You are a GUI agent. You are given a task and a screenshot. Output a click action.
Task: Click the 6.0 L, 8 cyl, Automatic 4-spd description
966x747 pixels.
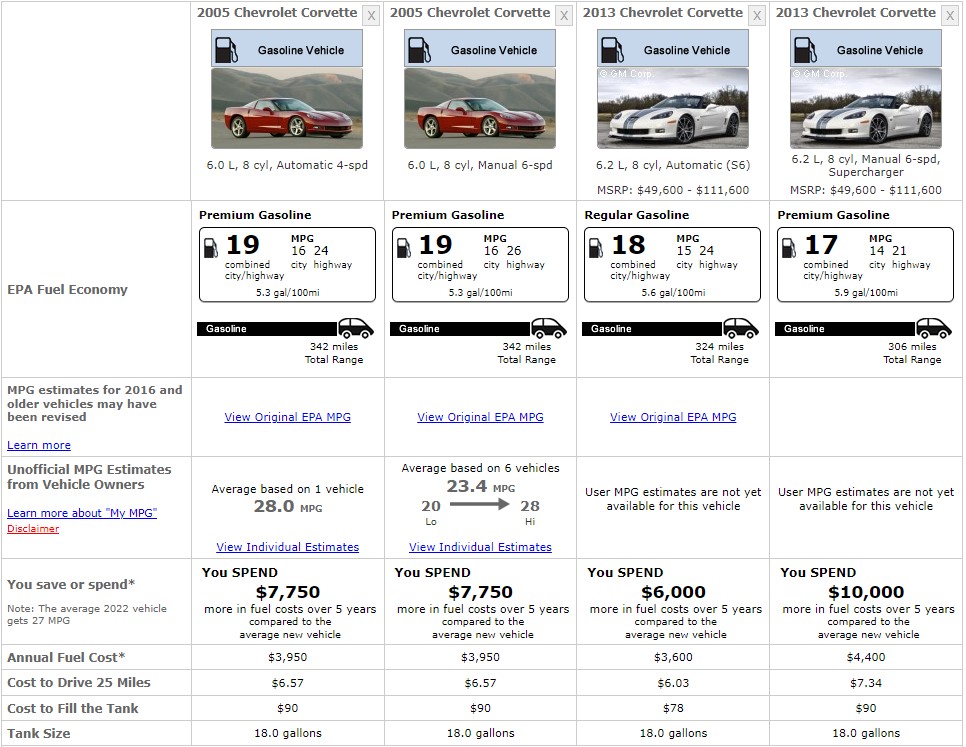[x=287, y=165]
